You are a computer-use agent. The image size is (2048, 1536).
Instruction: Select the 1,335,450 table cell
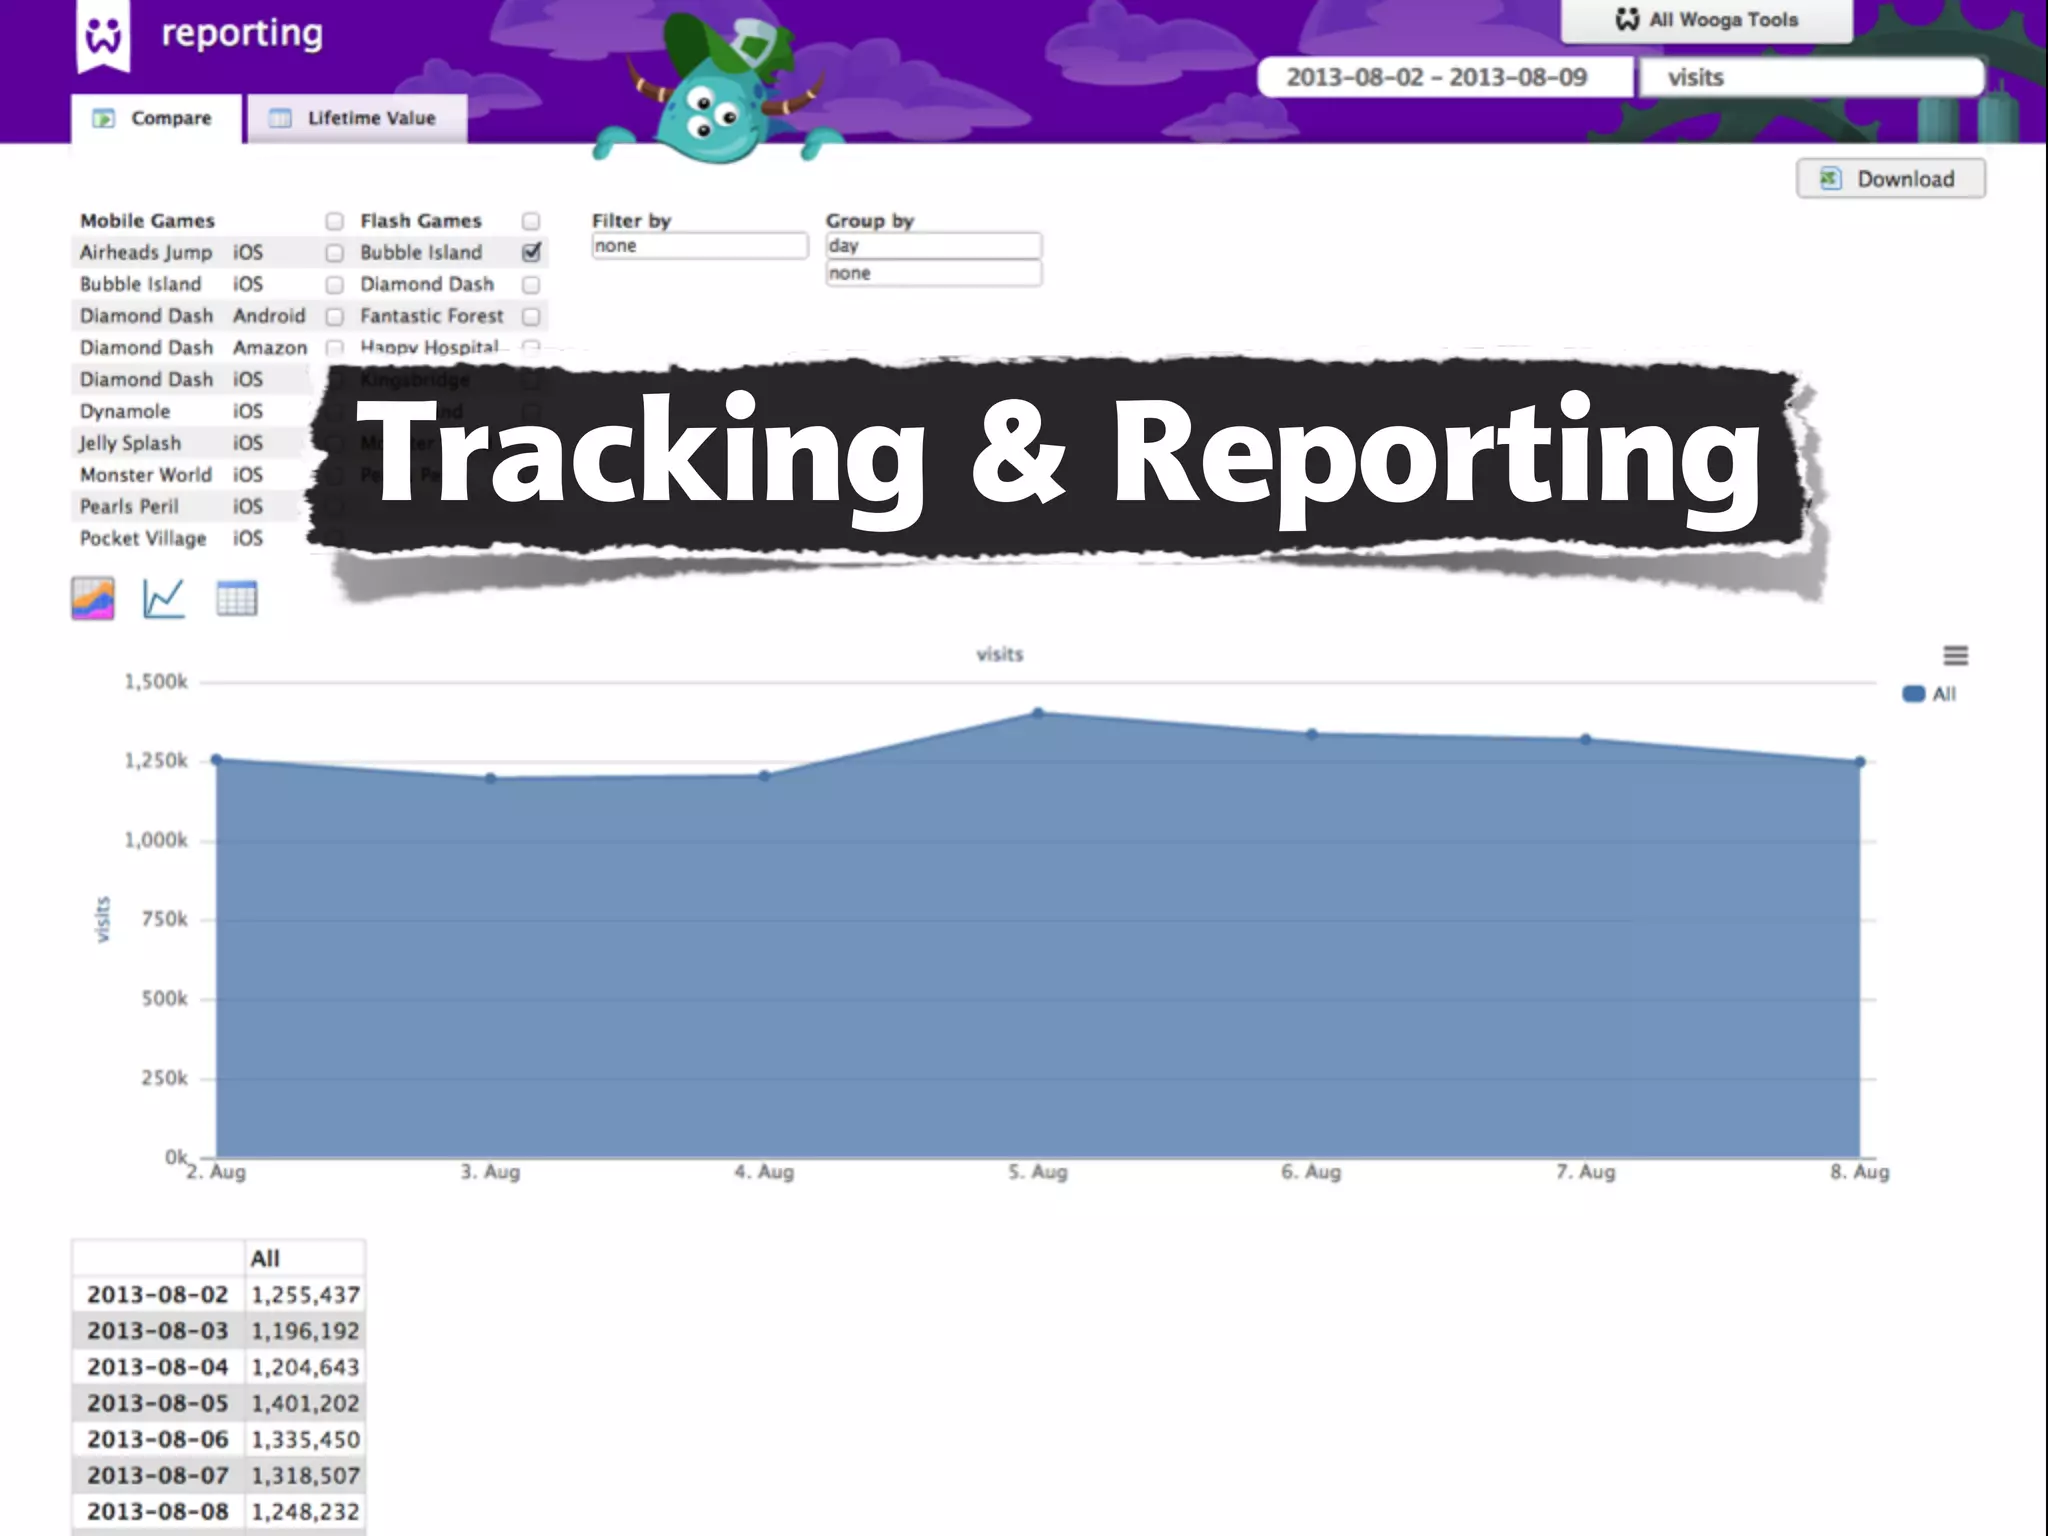click(304, 1439)
